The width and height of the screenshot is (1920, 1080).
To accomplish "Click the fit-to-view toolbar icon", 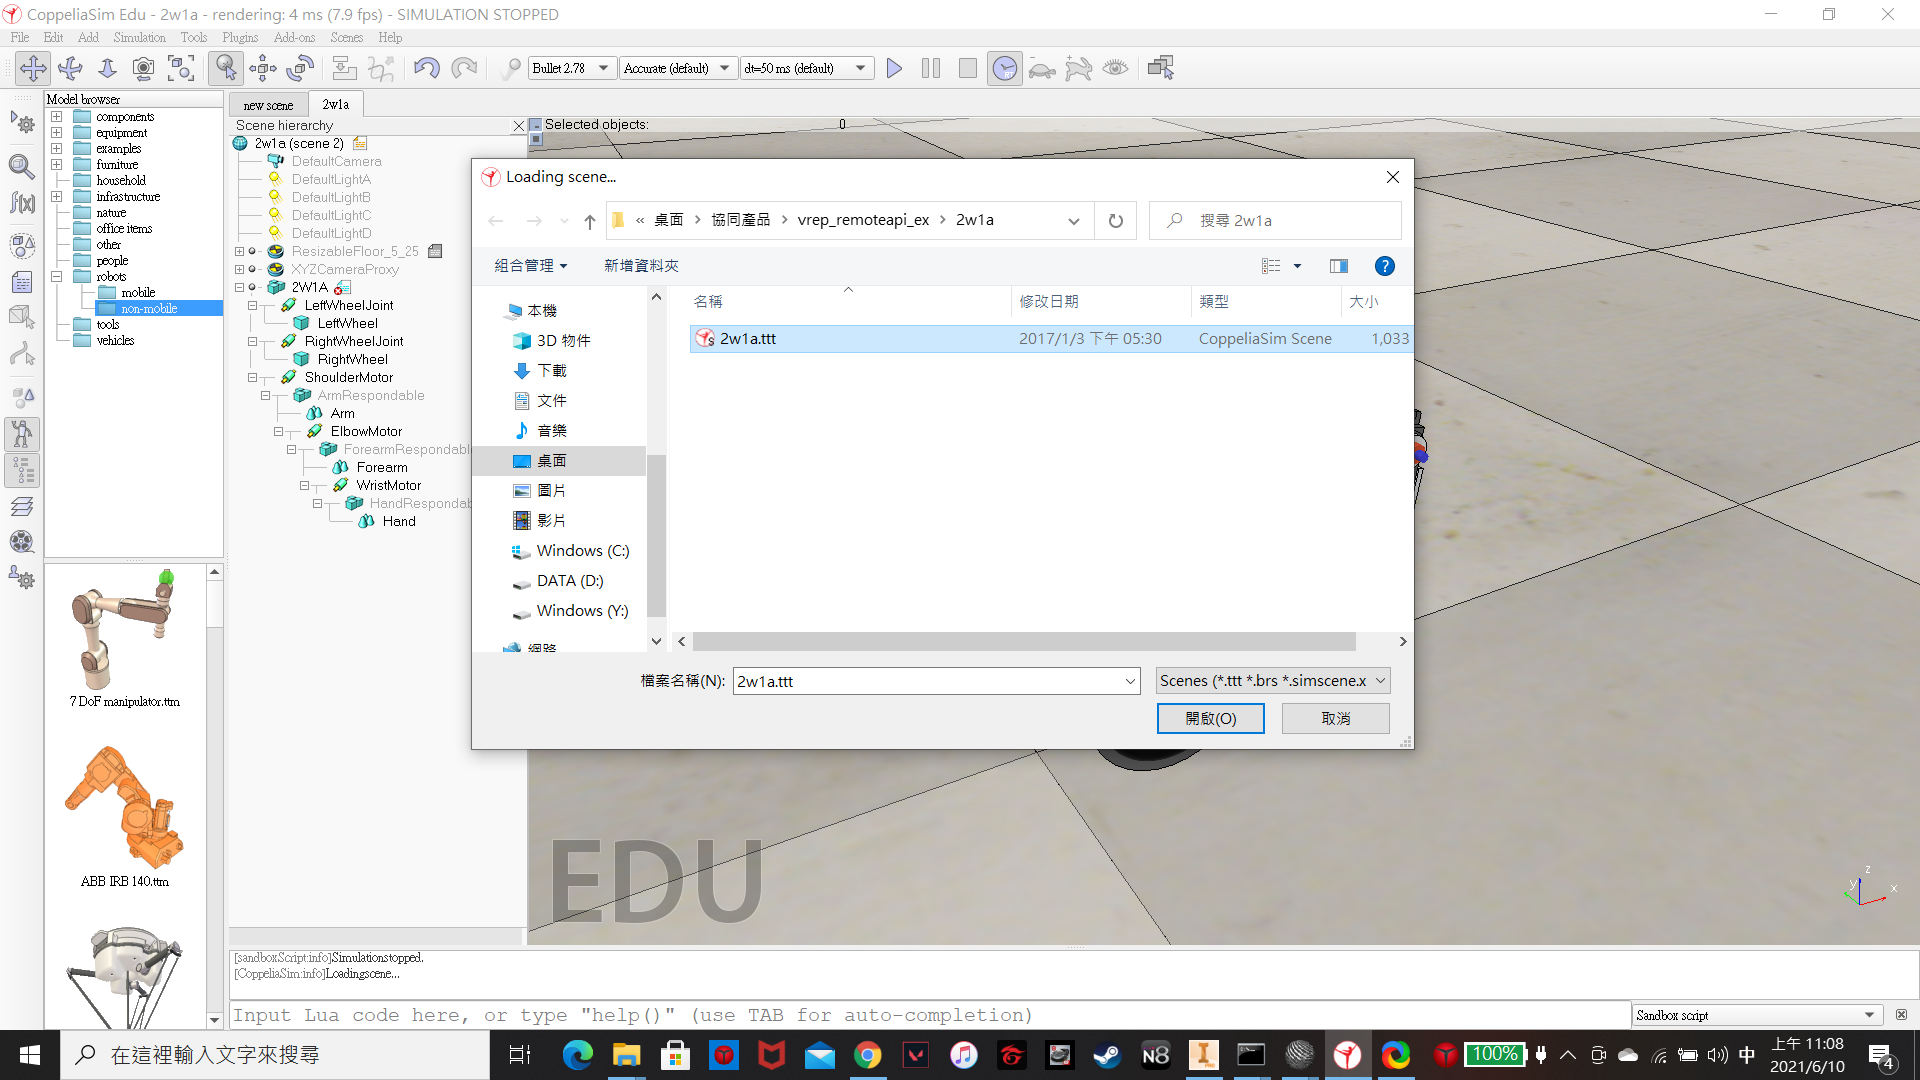I will (181, 68).
